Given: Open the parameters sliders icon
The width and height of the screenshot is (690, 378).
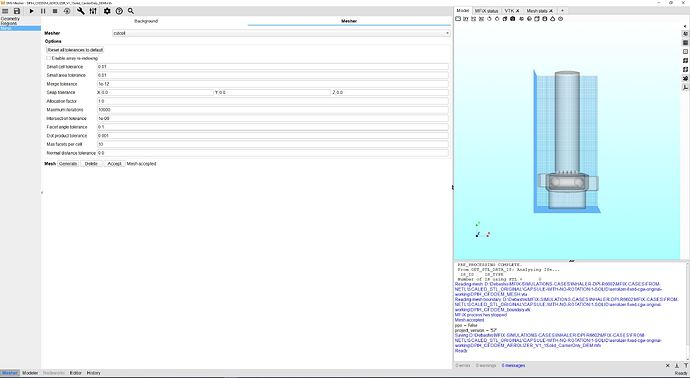Looking at the screenshot, I should (x=93, y=11).
